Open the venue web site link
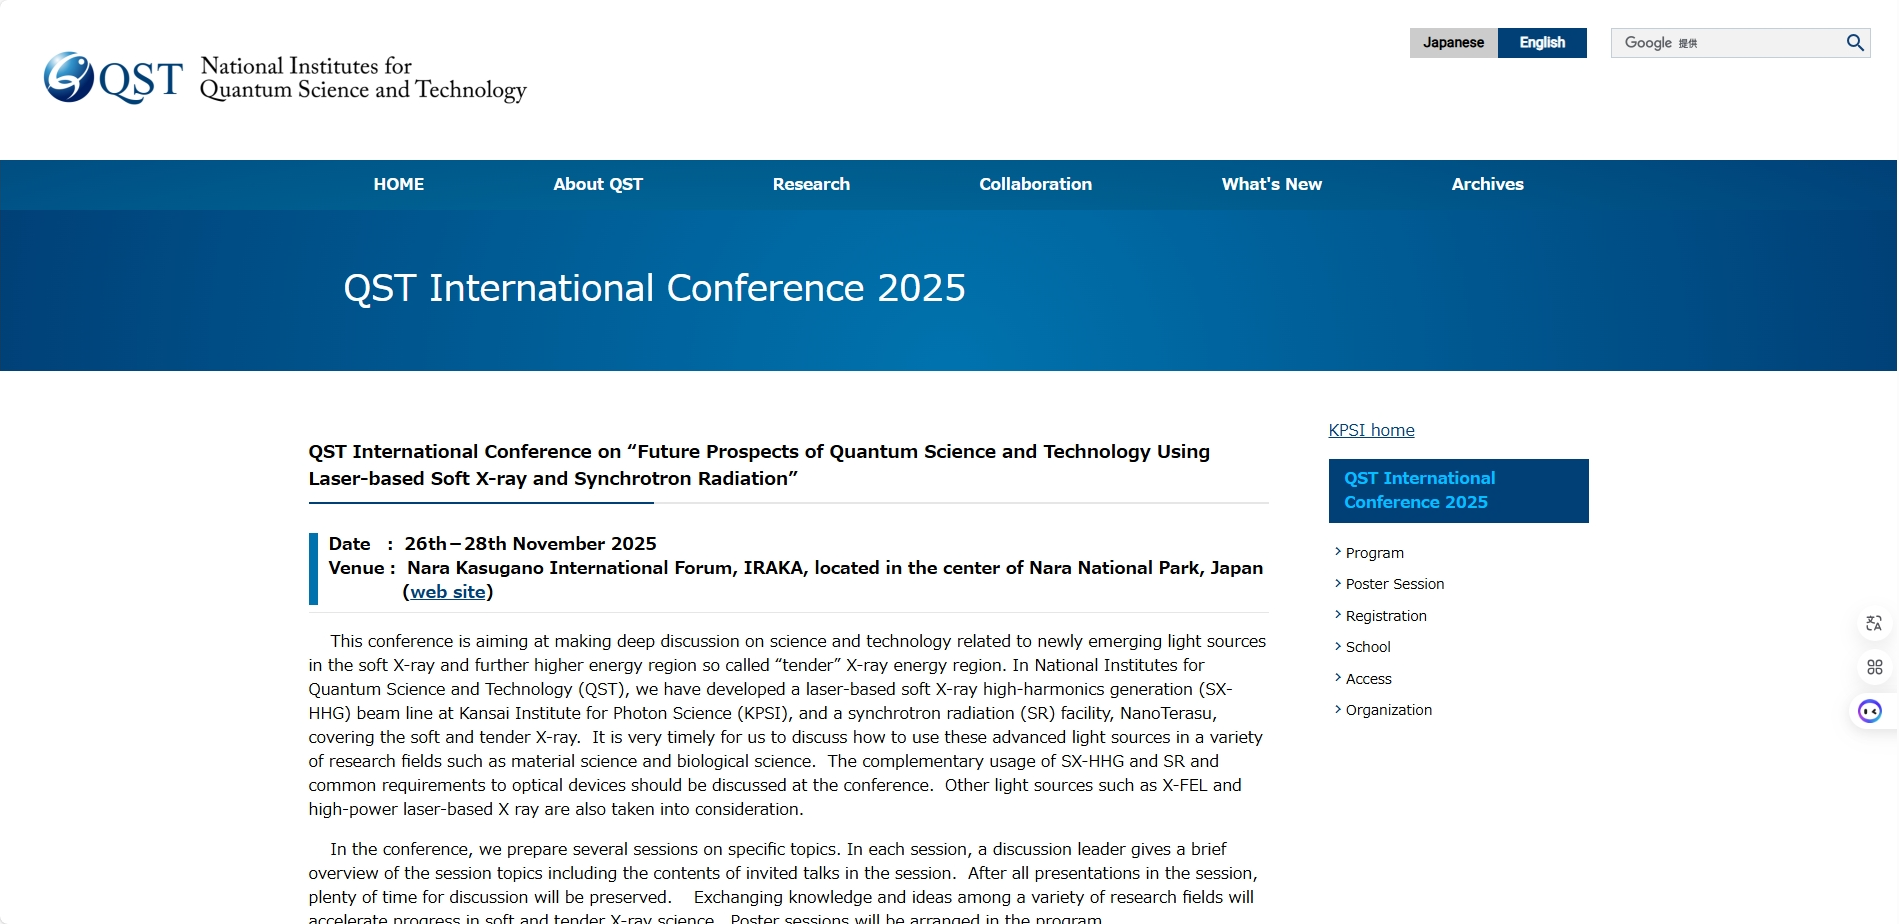 click(448, 592)
